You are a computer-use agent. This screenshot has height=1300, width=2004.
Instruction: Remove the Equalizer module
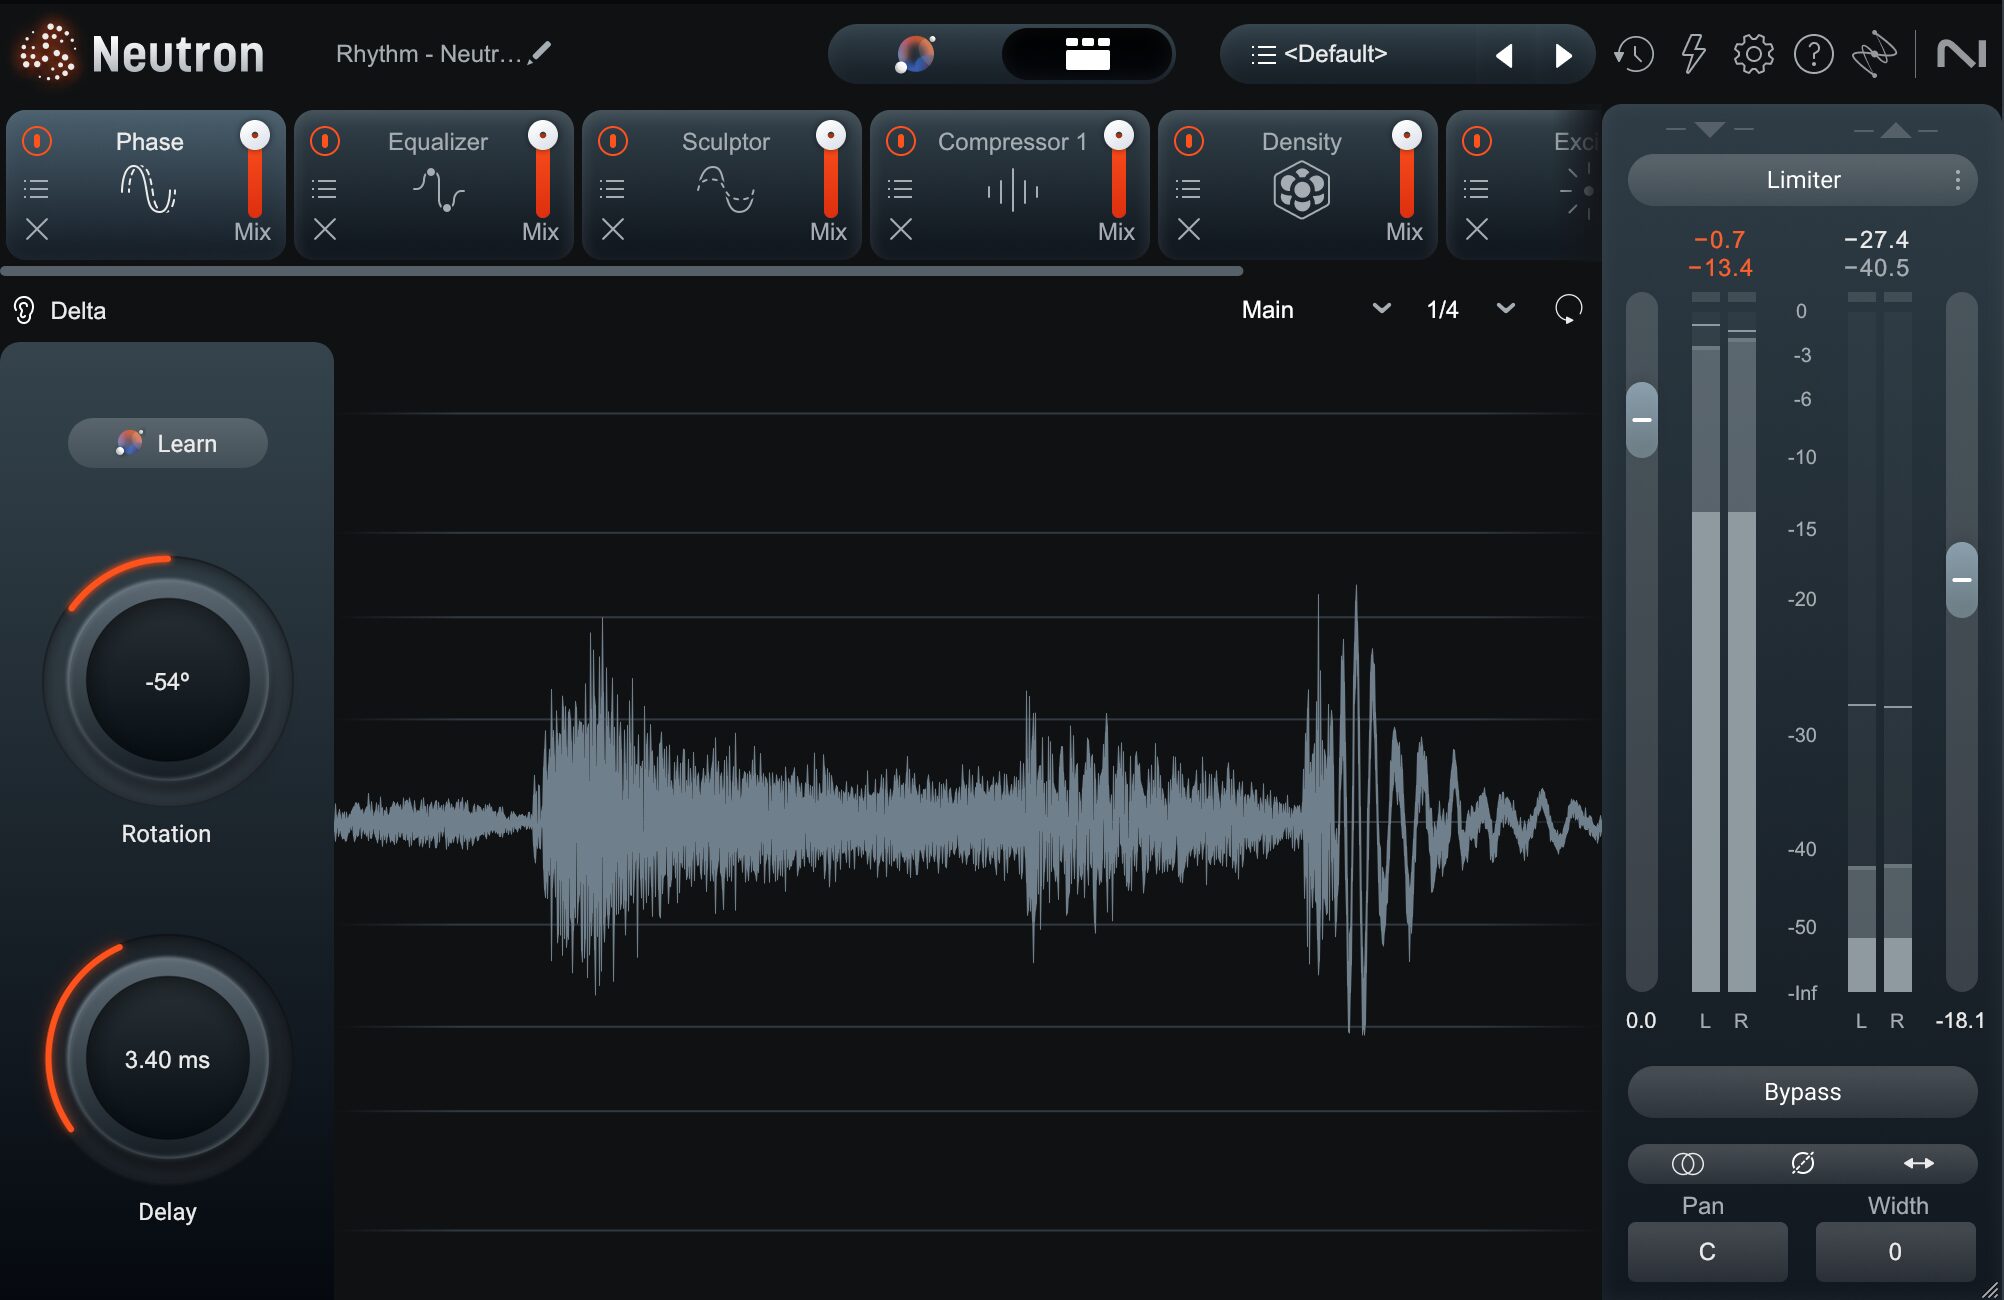[x=325, y=230]
